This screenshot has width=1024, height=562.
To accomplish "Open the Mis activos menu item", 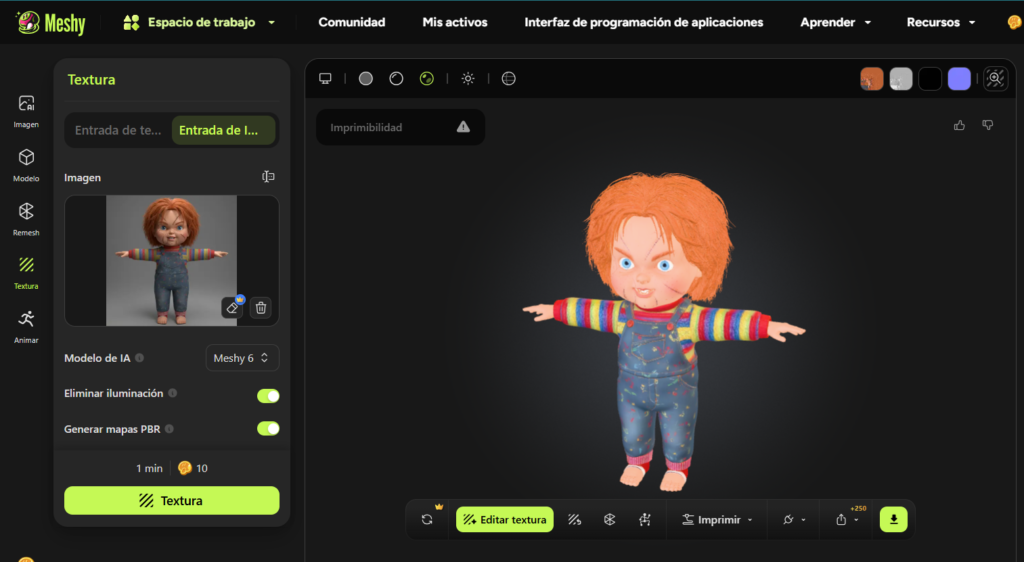I will point(455,22).
